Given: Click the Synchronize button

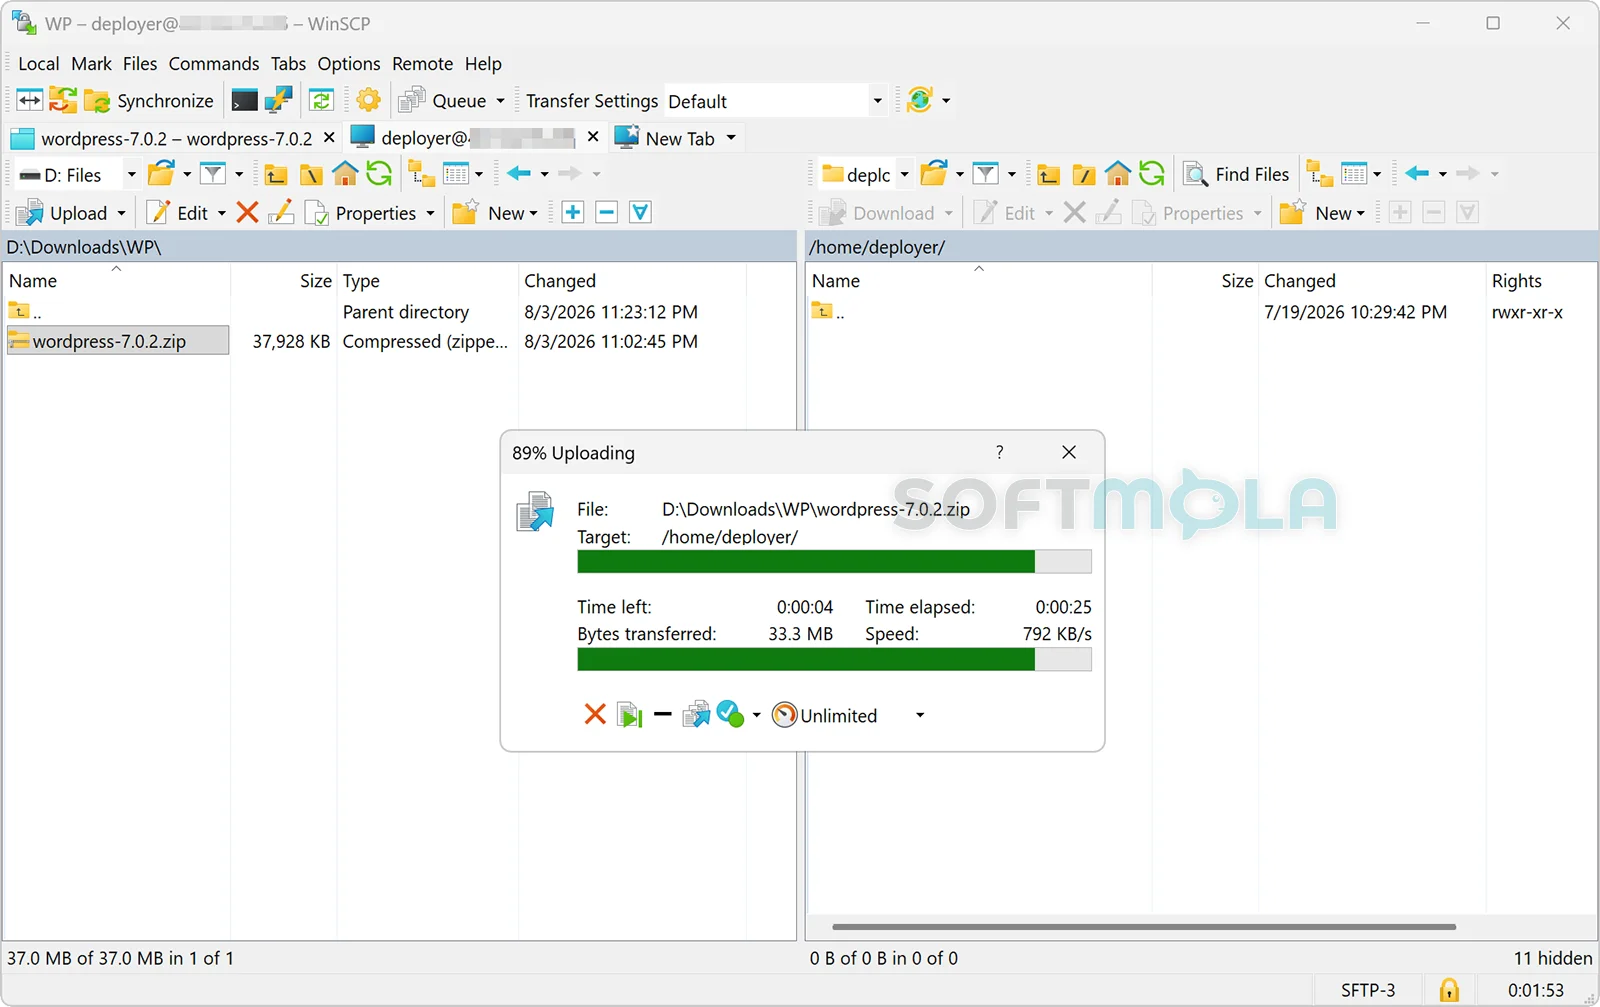Looking at the screenshot, I should [150, 100].
